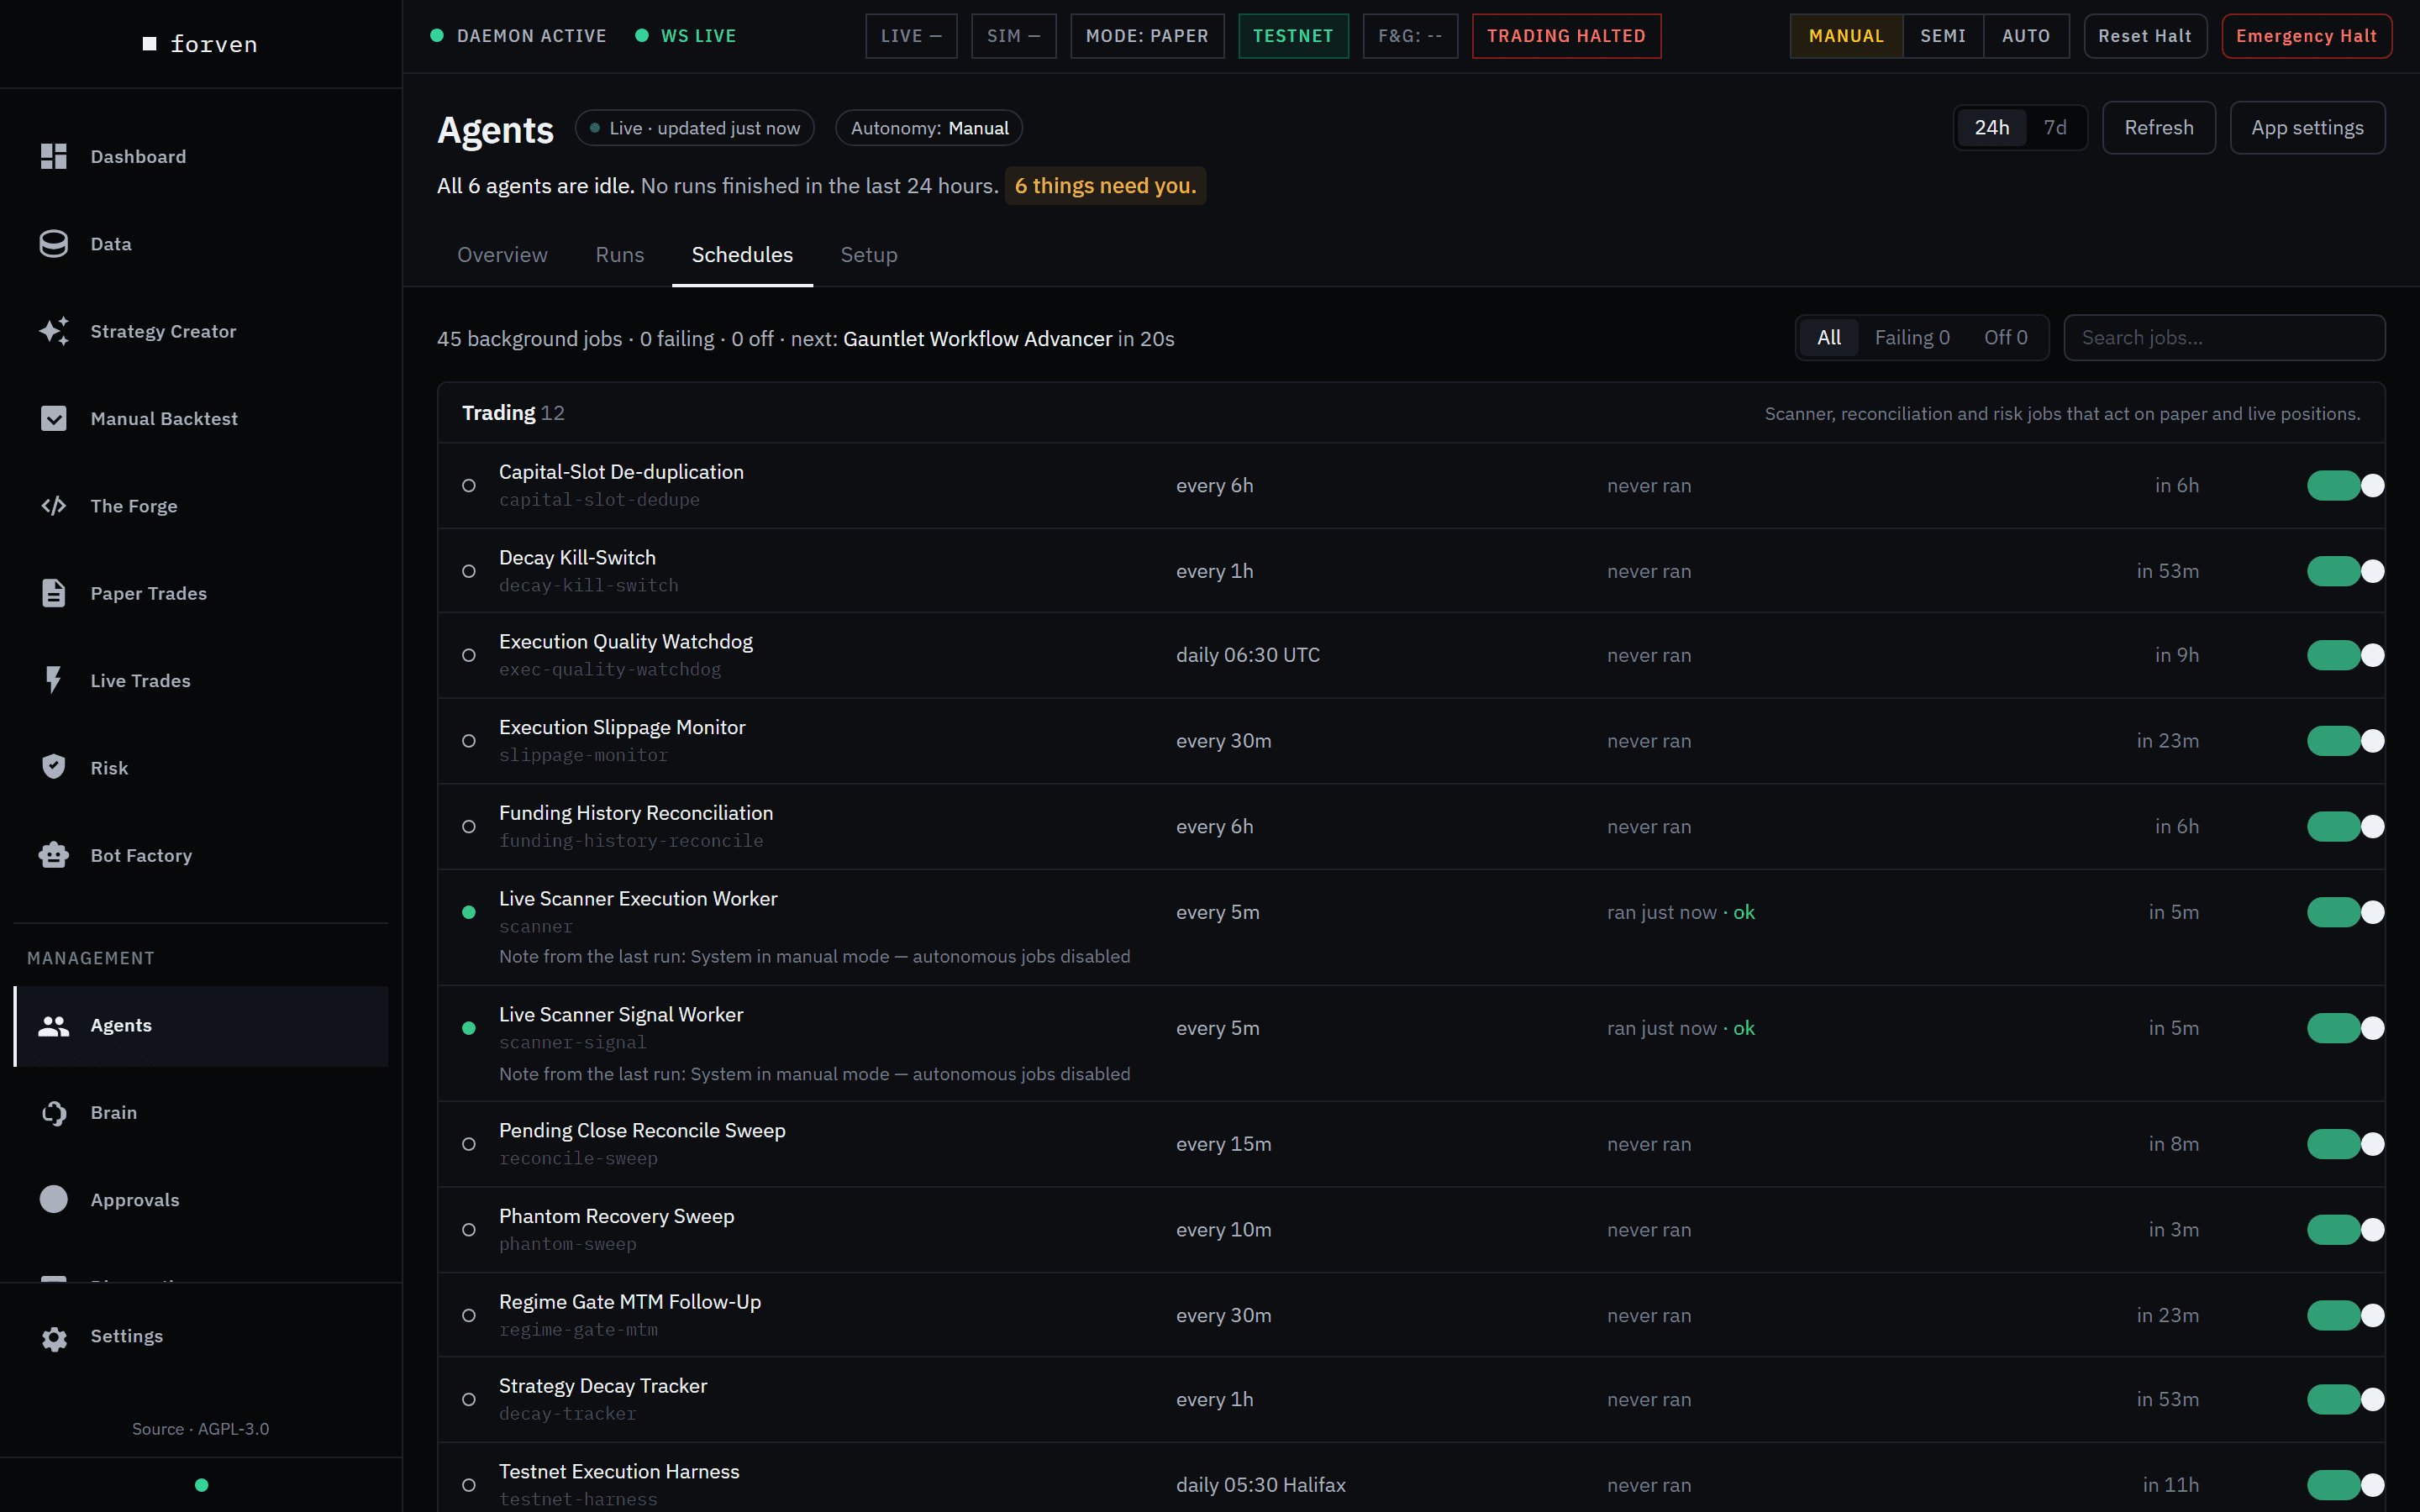Switch autonomy to AUTO mode
The height and width of the screenshot is (1512, 2420).
click(2026, 36)
